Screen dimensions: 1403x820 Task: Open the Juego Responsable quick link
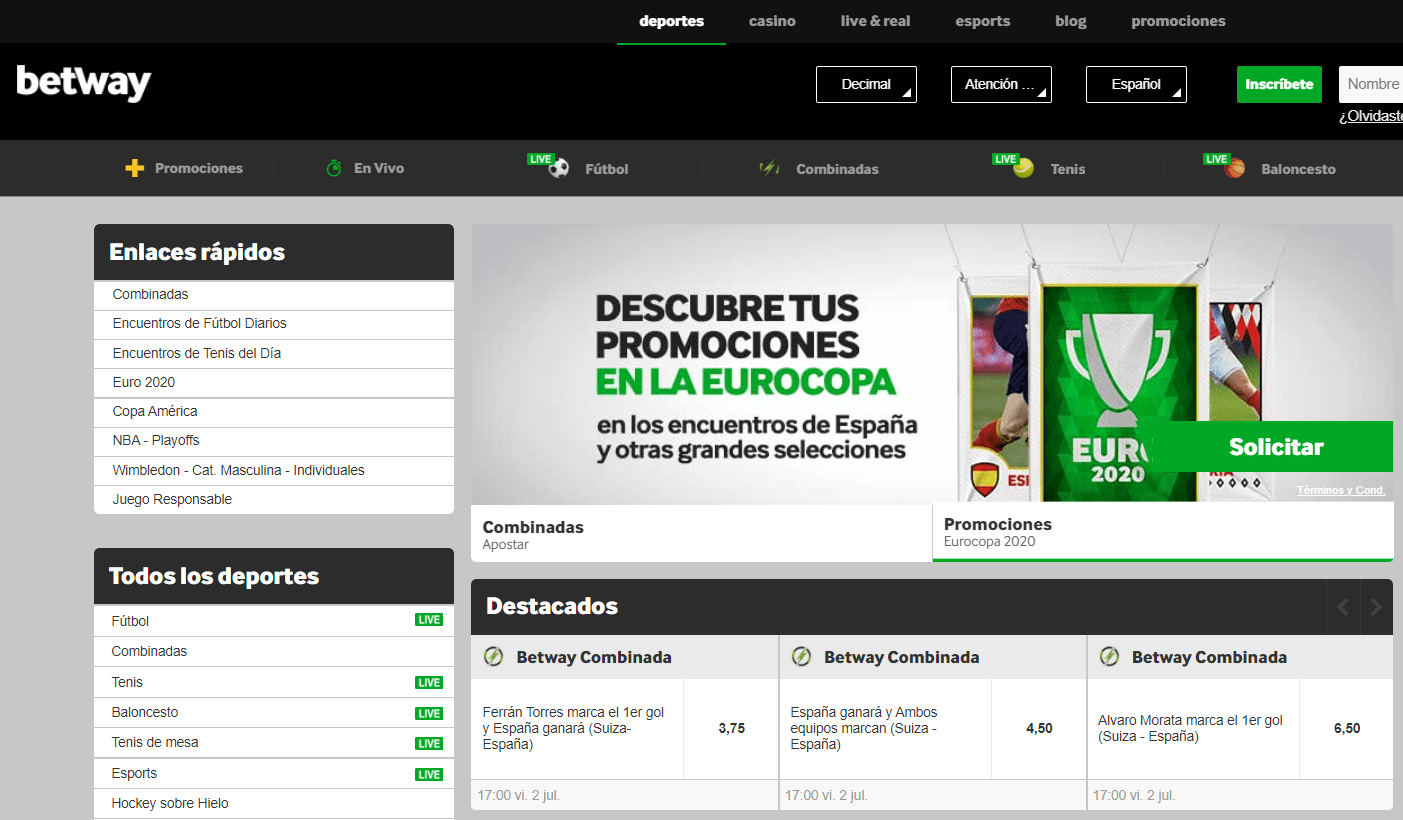point(274,499)
